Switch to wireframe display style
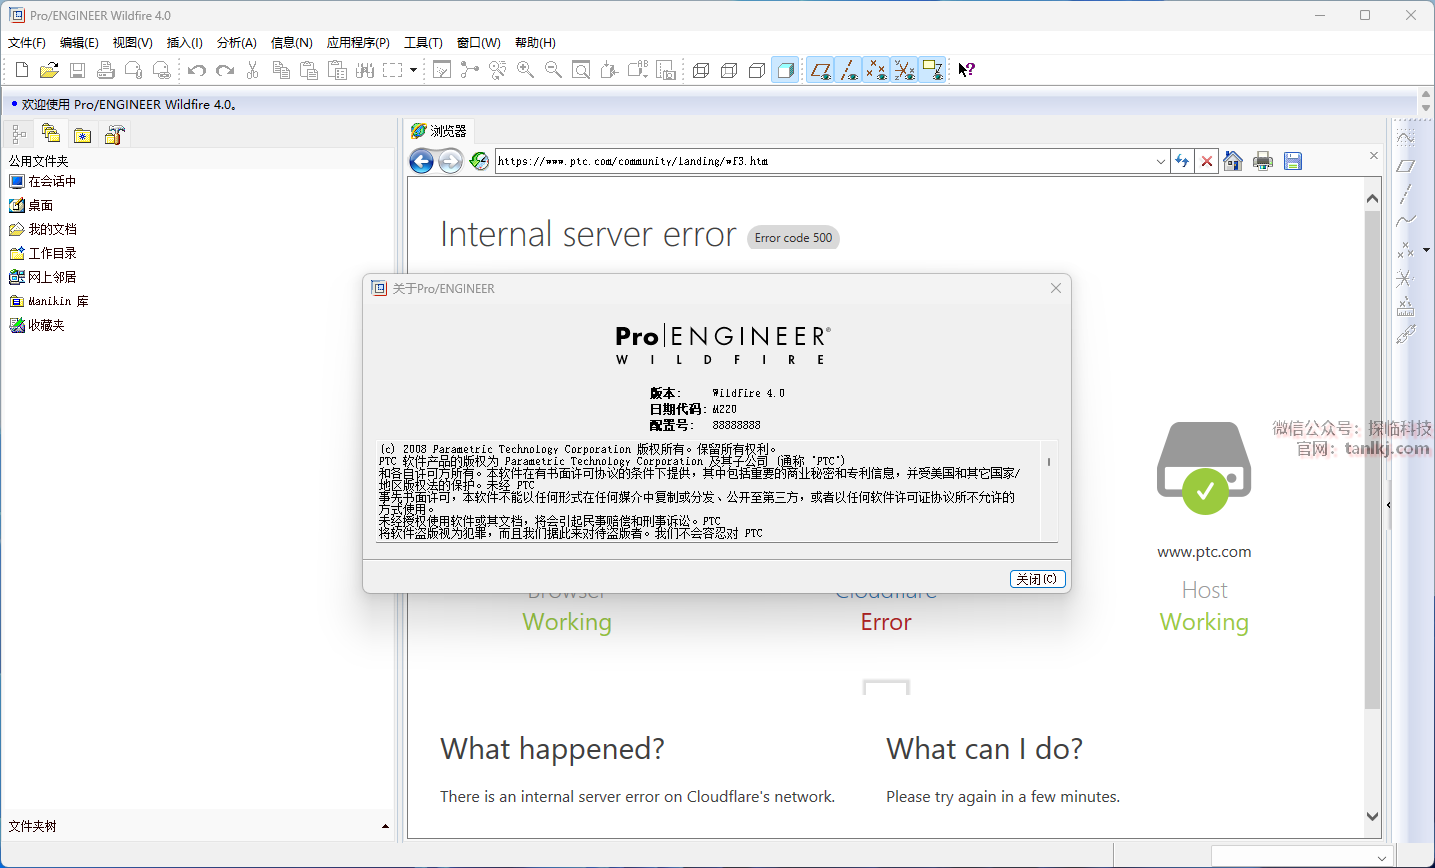This screenshot has height=868, width=1435. [x=701, y=70]
